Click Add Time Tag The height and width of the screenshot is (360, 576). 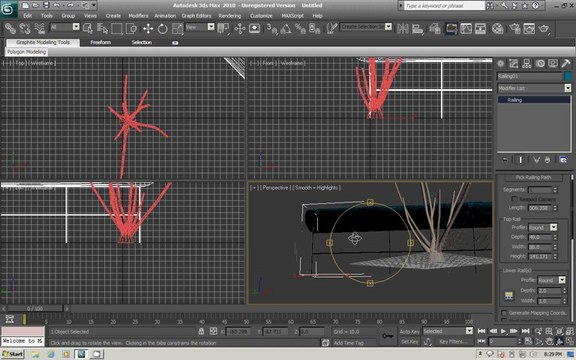[x=349, y=343]
